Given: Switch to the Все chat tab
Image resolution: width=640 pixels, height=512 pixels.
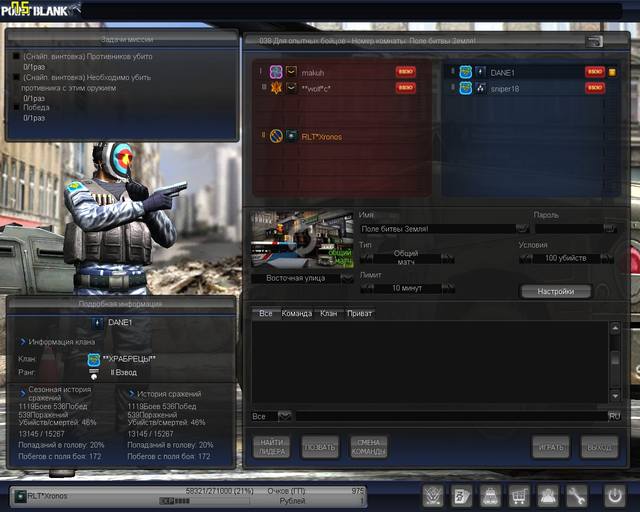Looking at the screenshot, I should click(x=265, y=314).
